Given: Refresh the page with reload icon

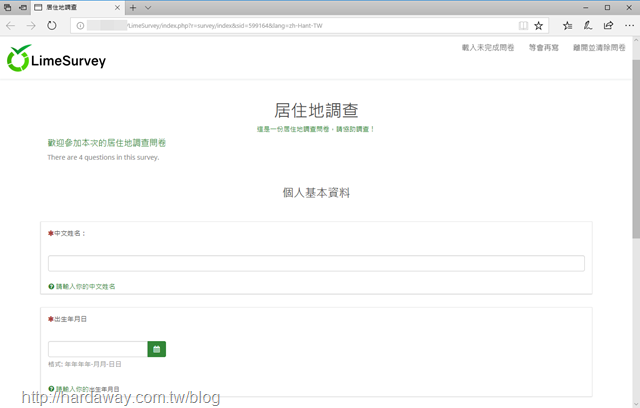Looking at the screenshot, I should pos(51,26).
